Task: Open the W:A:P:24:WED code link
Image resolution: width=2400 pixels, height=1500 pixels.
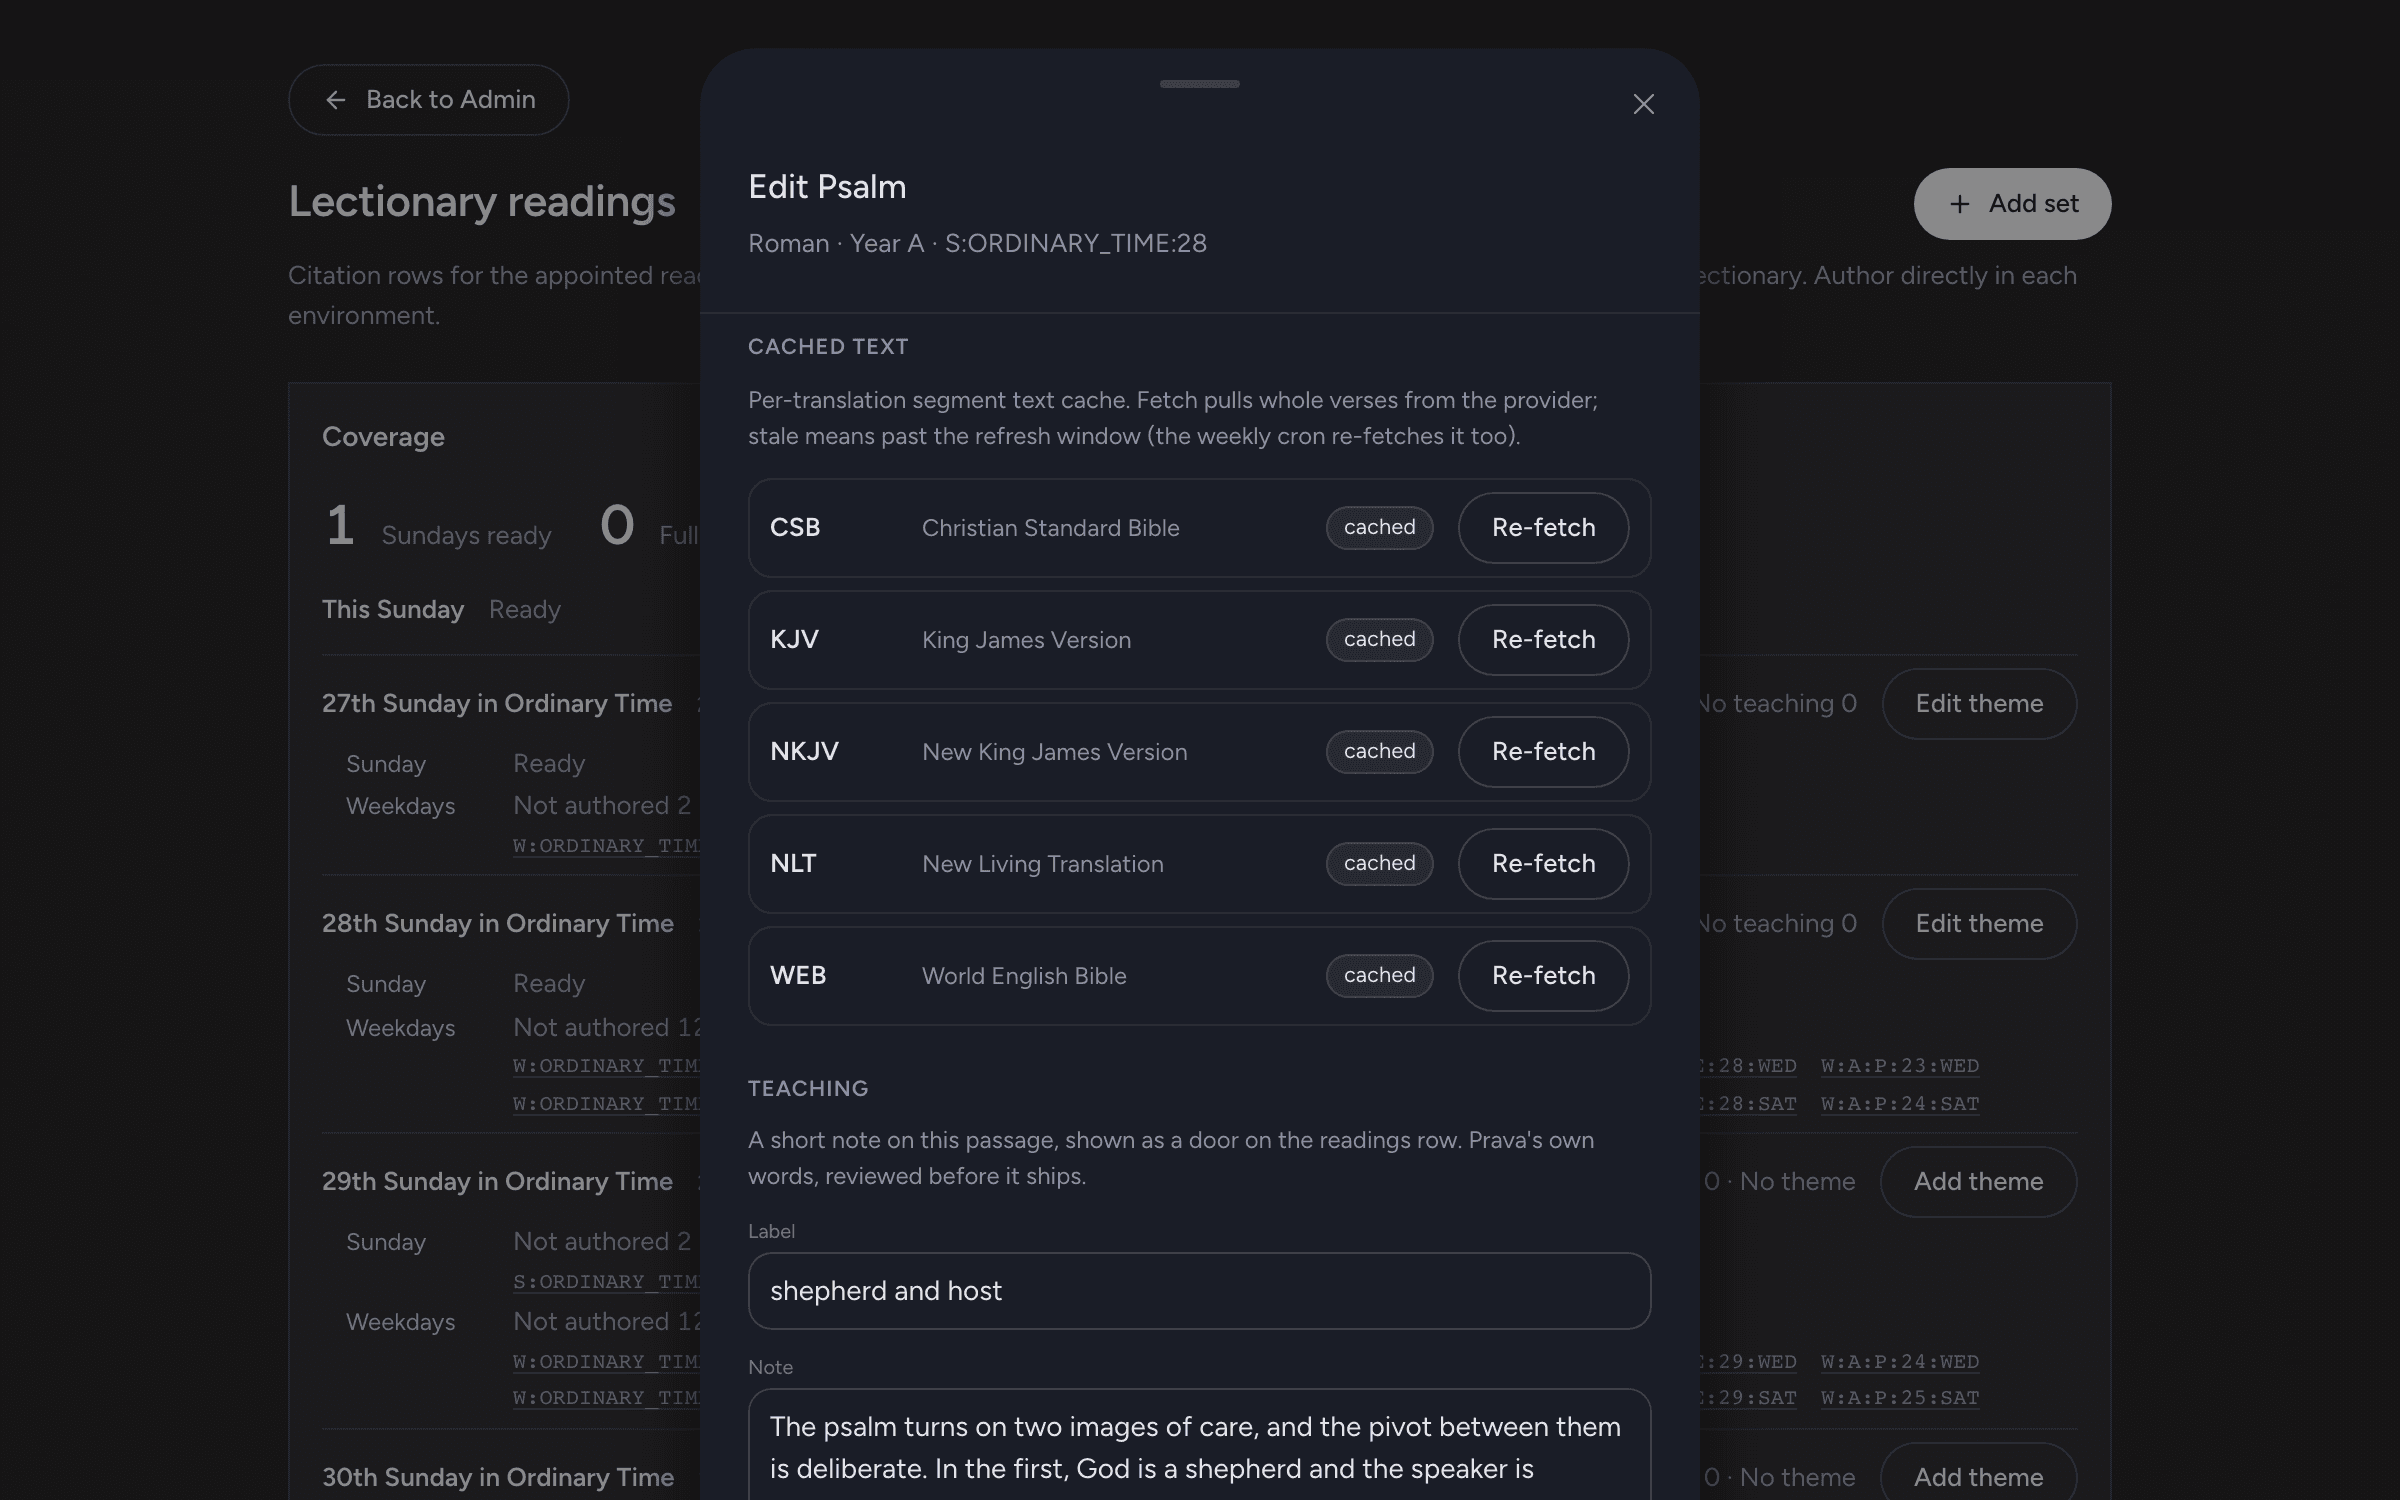Action: [1900, 1362]
